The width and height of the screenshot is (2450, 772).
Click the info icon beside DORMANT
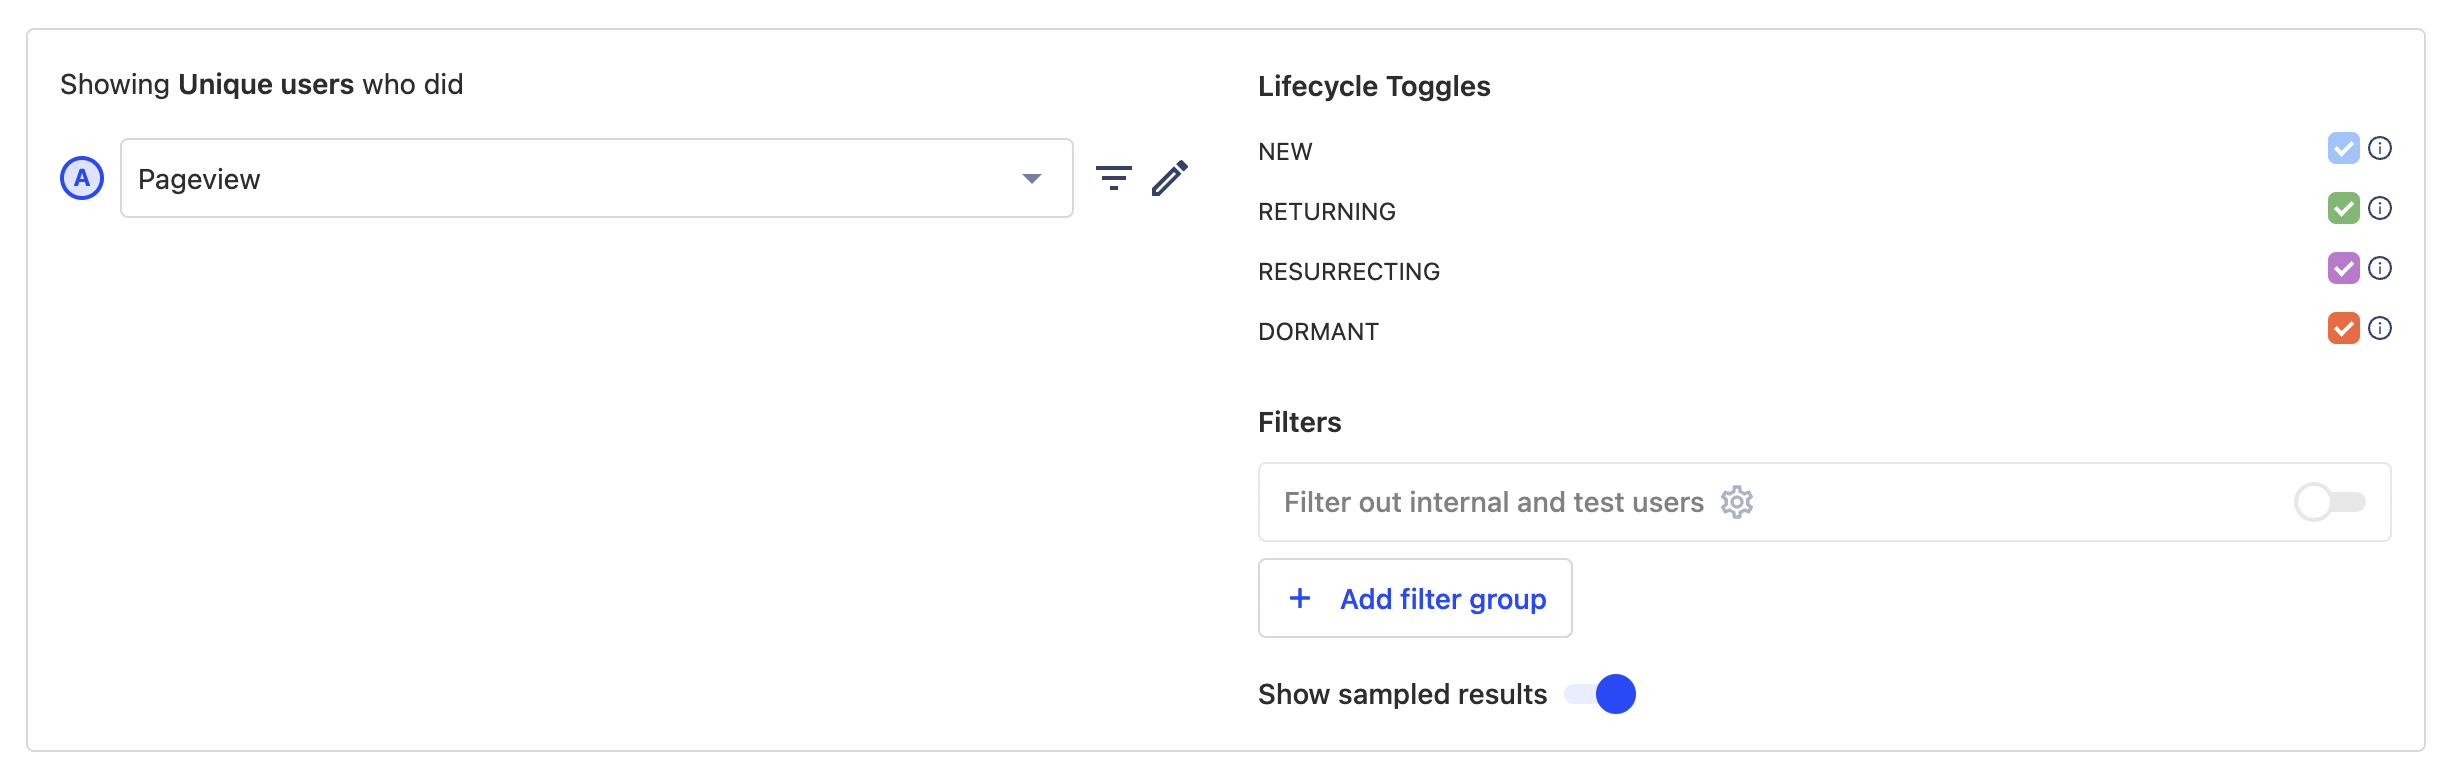click(x=2380, y=328)
